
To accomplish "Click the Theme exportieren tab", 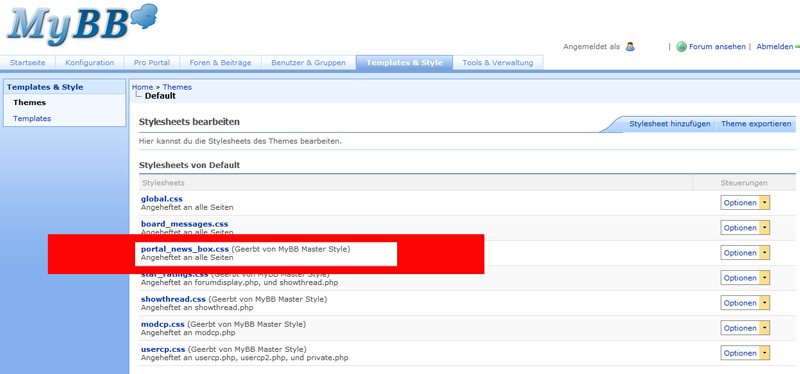I will [756, 124].
